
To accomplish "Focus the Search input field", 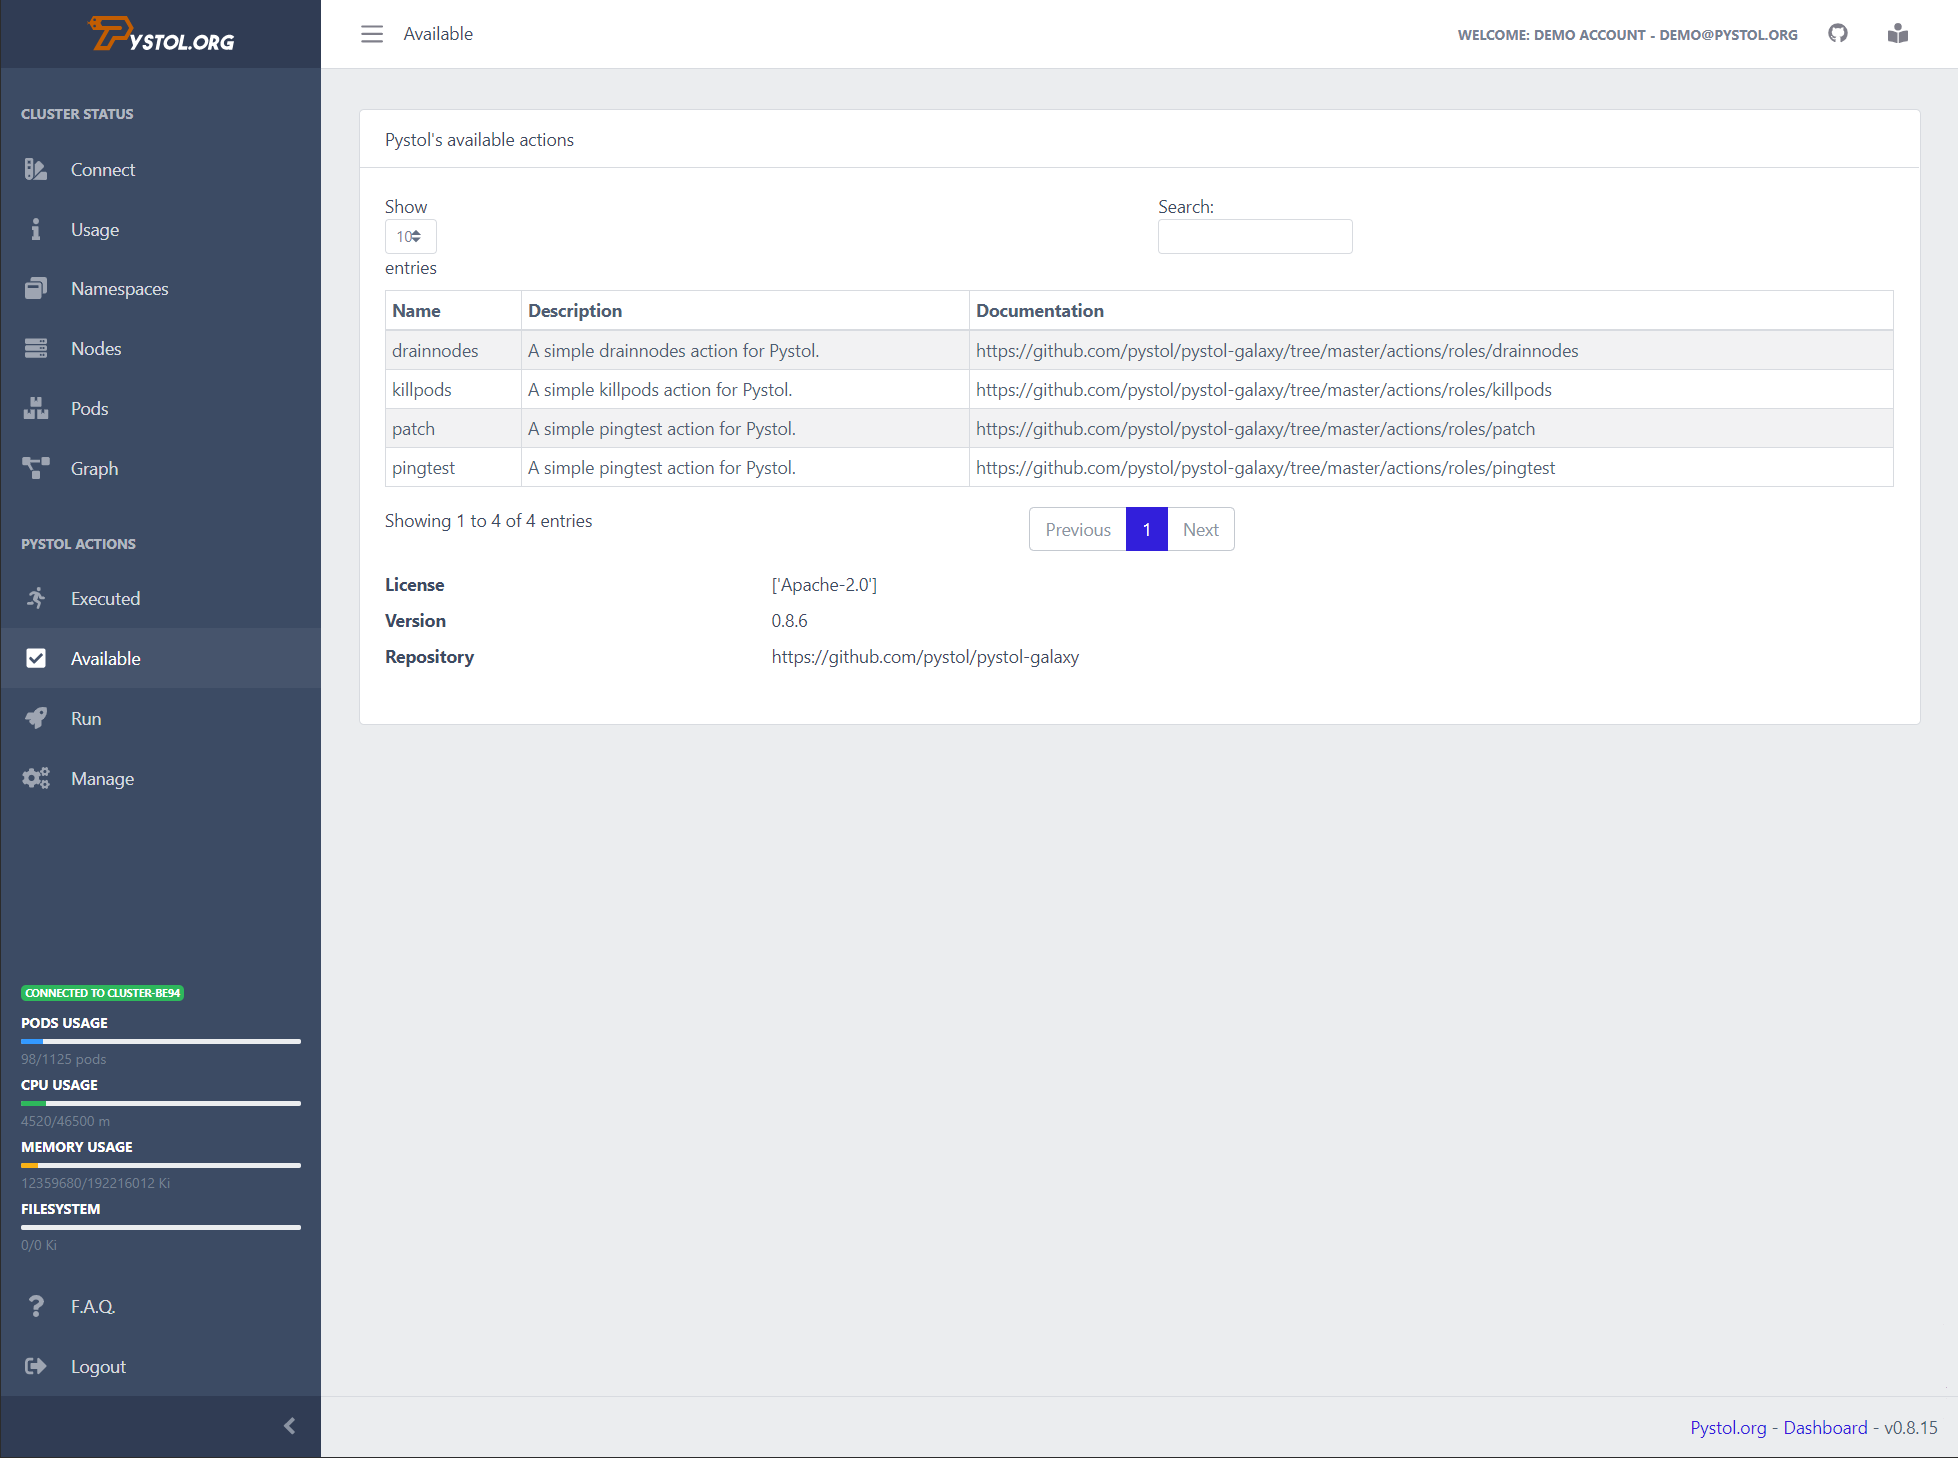I will pyautogui.click(x=1254, y=237).
